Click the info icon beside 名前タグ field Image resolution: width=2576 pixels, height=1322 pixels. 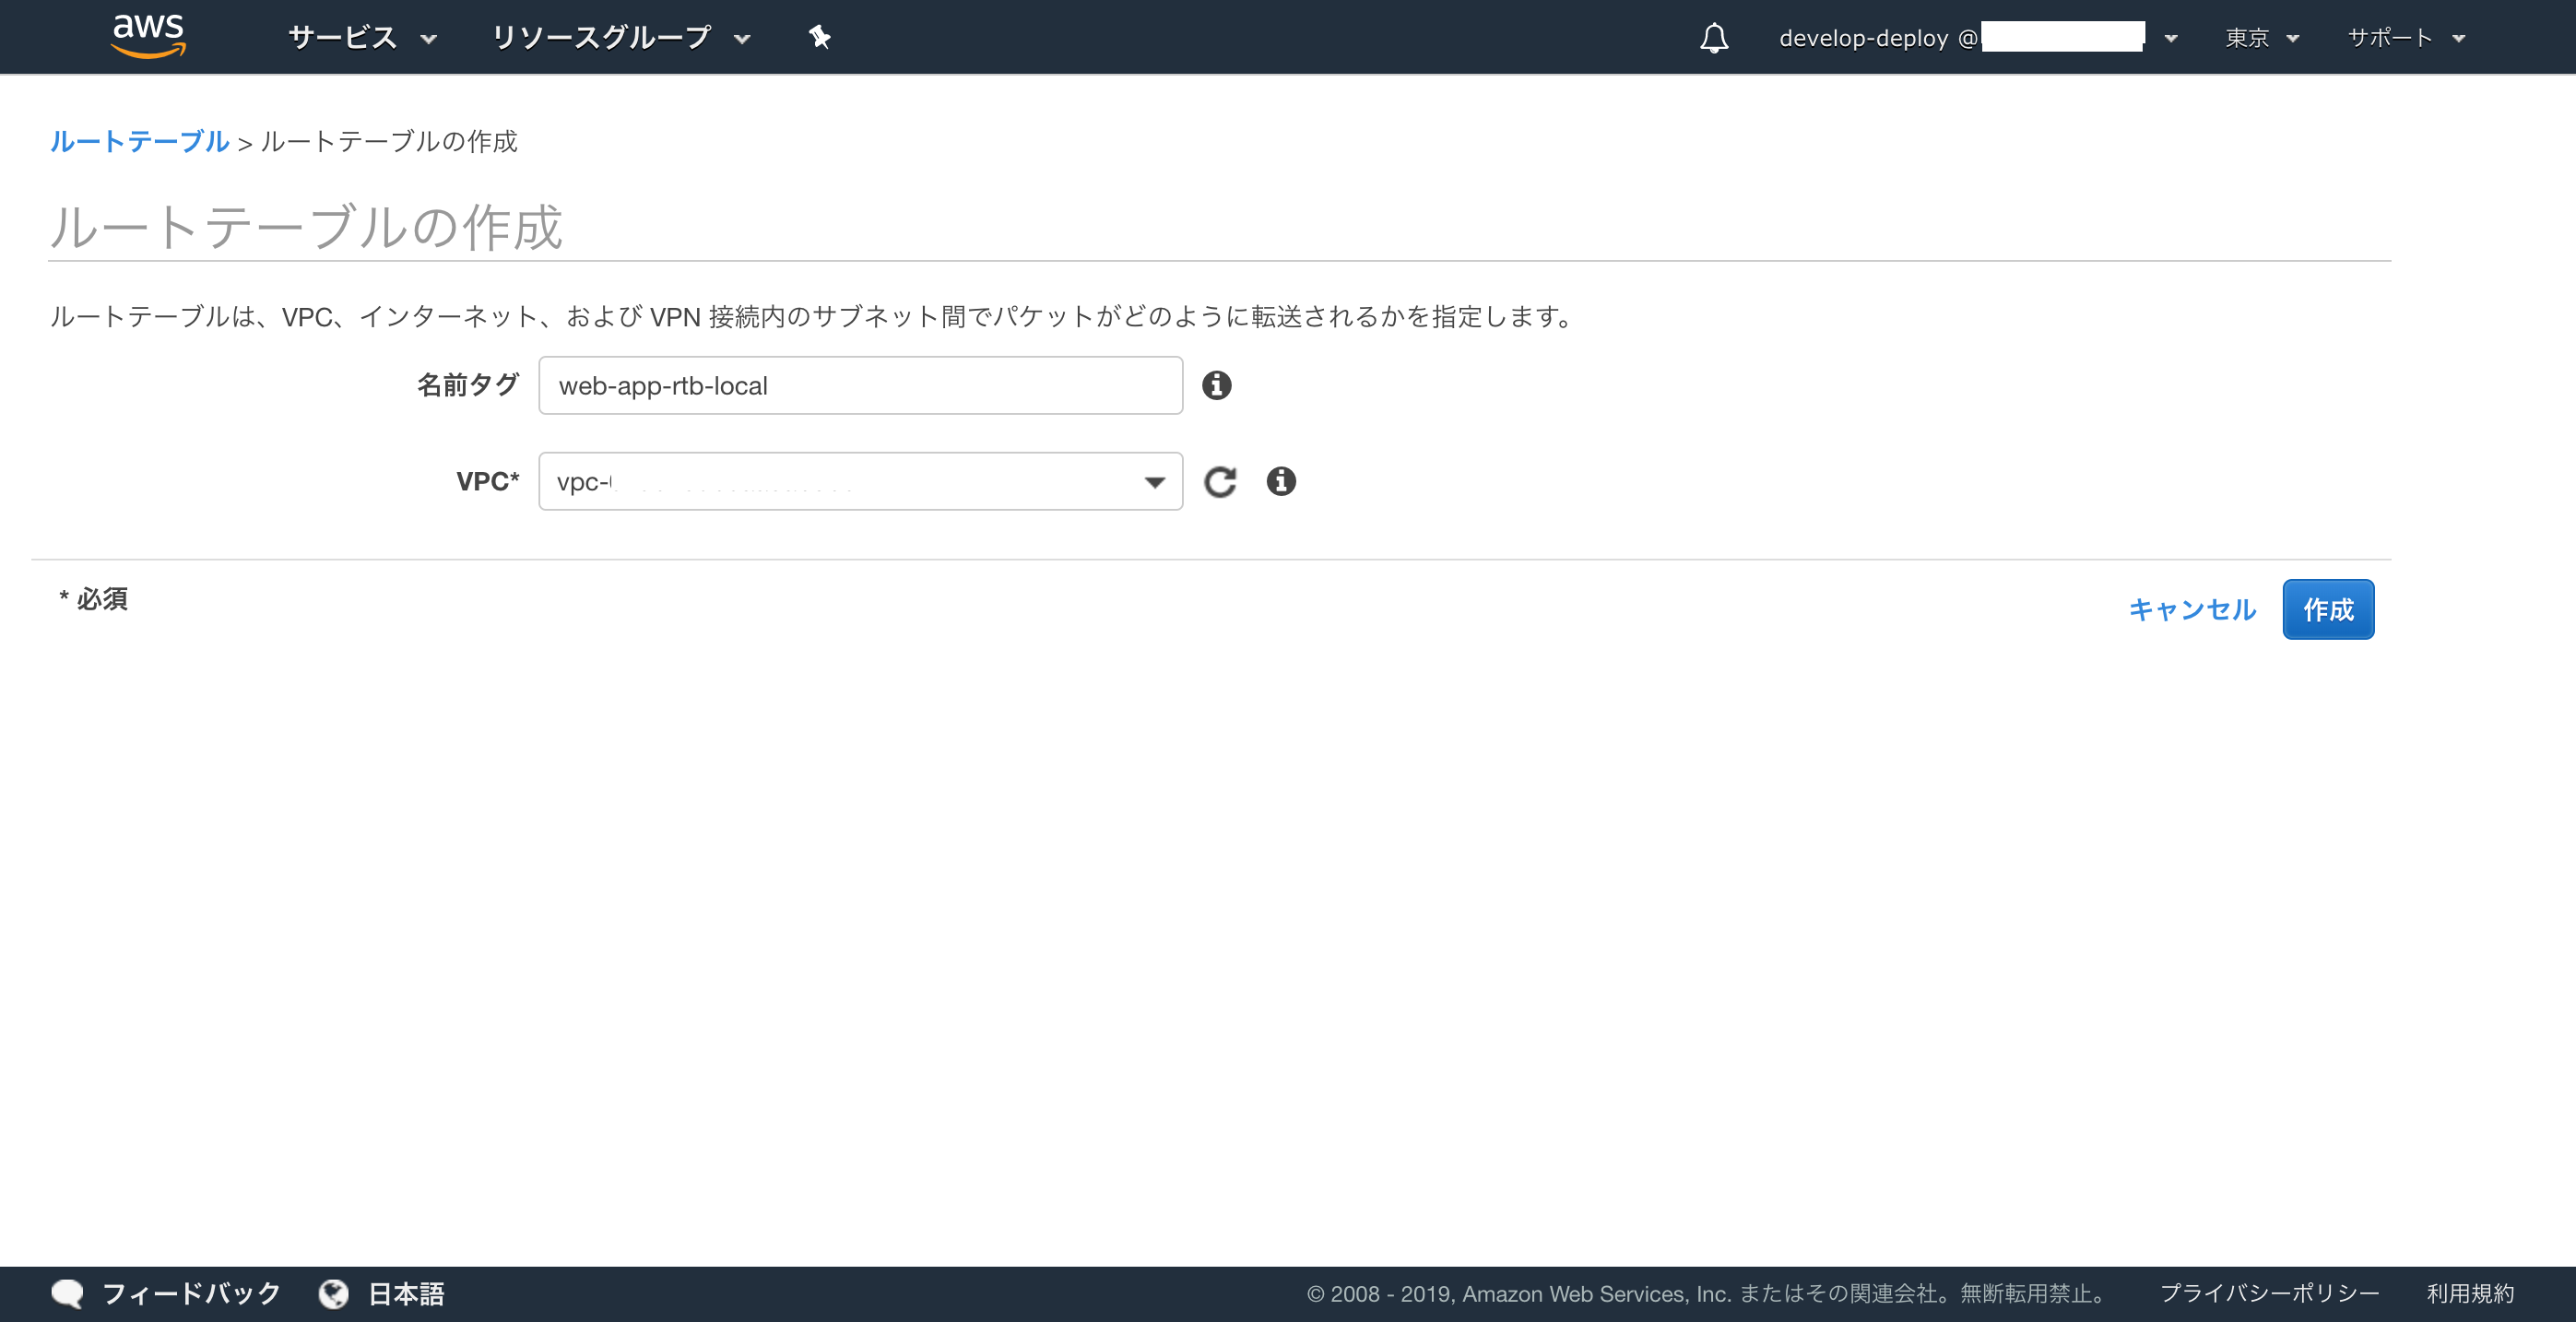pyautogui.click(x=1216, y=385)
